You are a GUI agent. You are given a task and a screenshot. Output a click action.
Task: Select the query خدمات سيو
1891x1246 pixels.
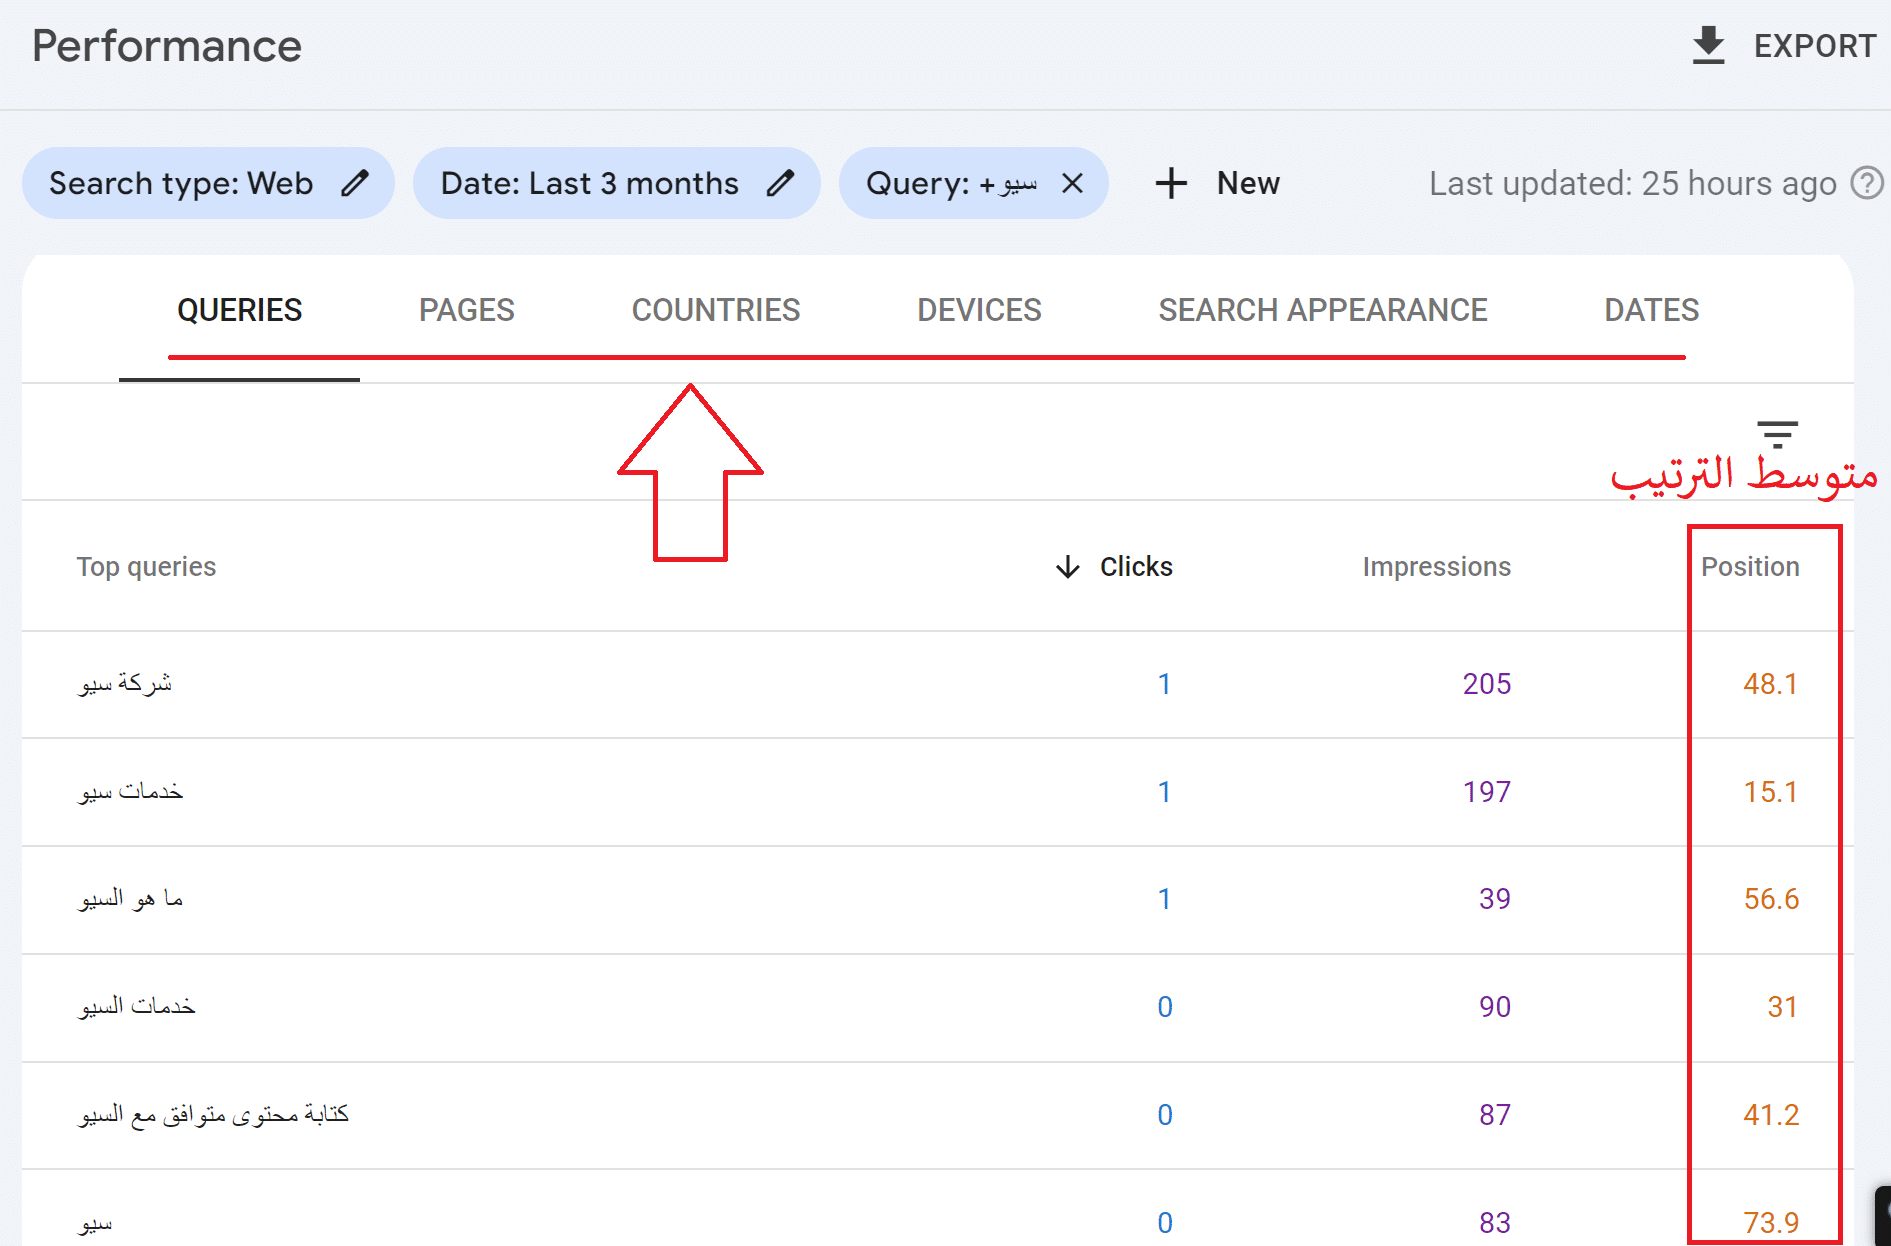tap(131, 791)
